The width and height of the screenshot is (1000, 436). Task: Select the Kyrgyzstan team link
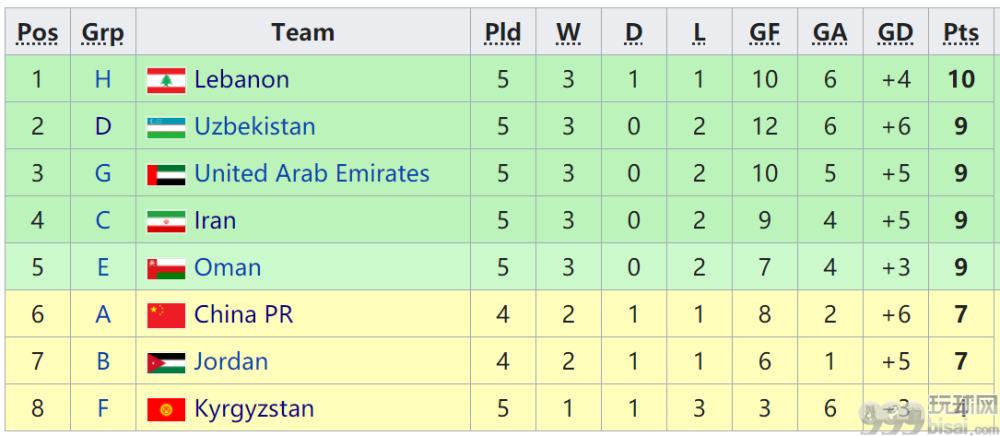tap(254, 409)
